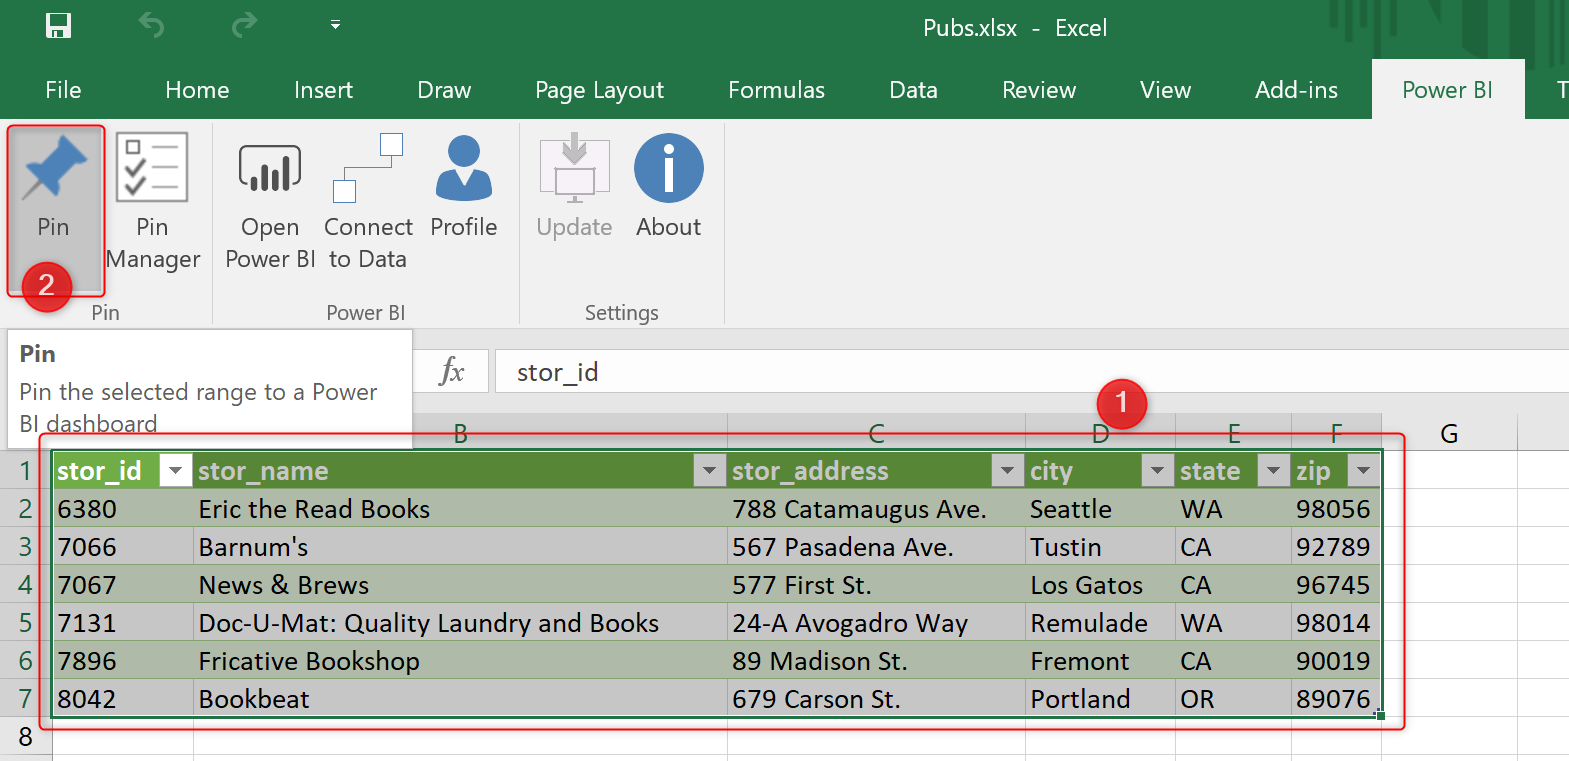Image resolution: width=1569 pixels, height=761 pixels.
Task: Open state column filter dropdown
Action: 1273,470
